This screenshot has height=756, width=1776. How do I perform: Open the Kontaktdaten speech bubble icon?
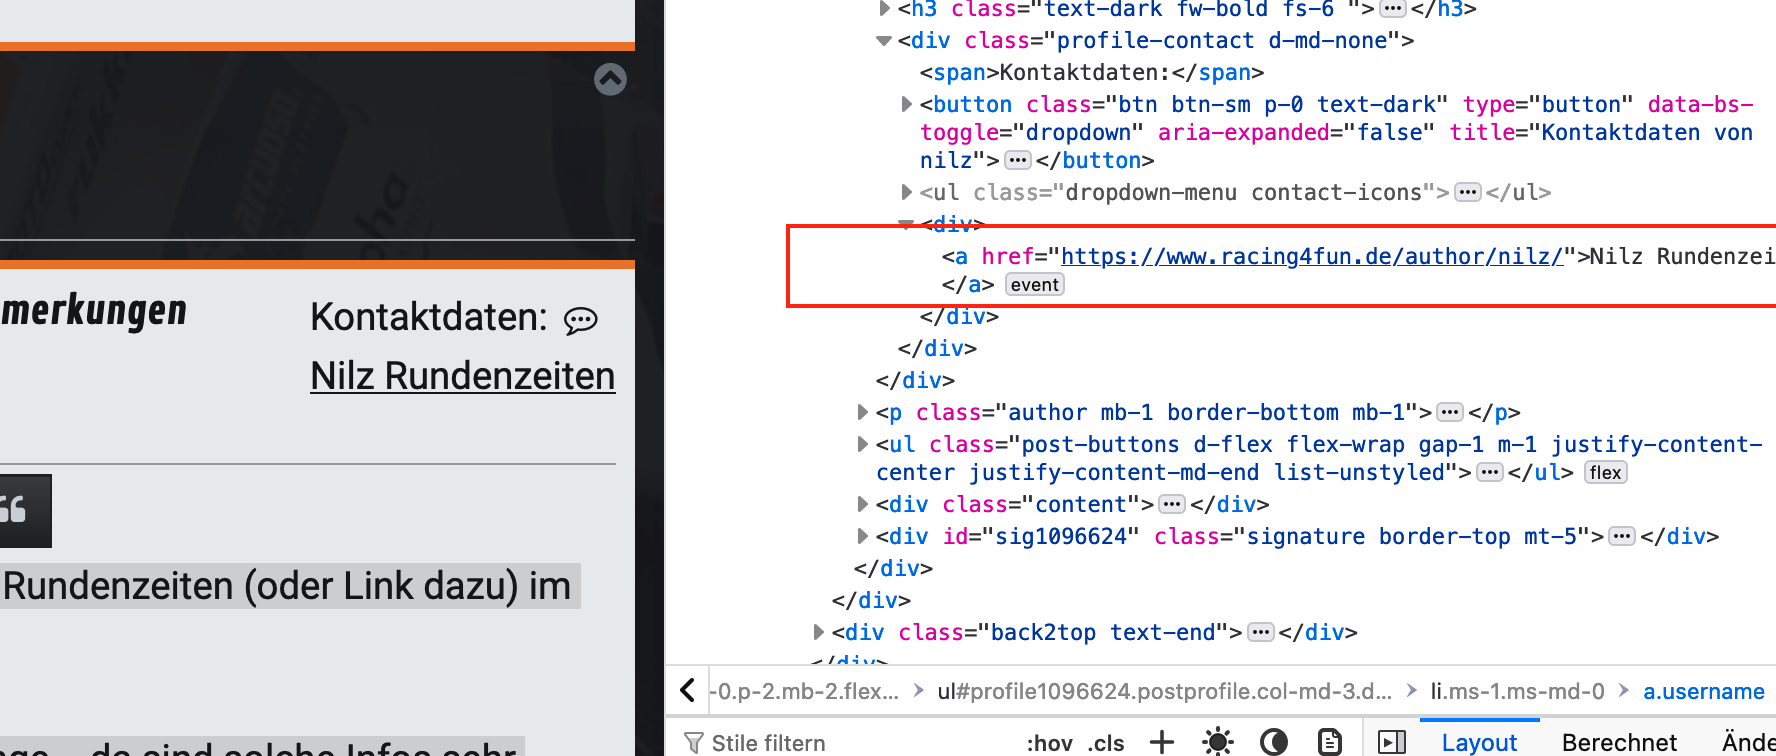(580, 320)
